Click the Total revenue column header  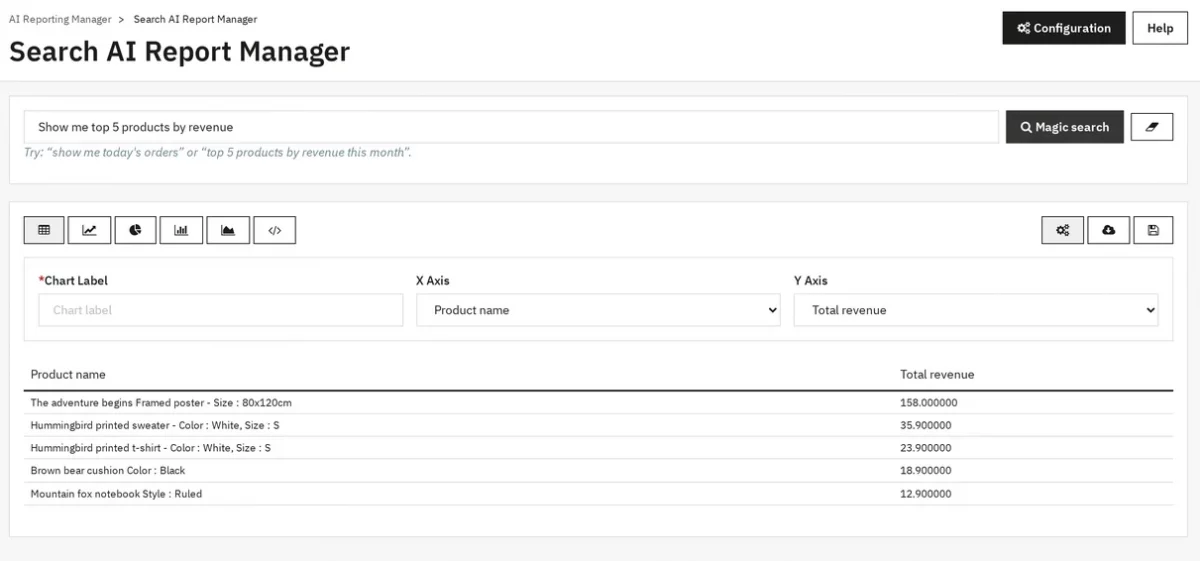tap(937, 375)
